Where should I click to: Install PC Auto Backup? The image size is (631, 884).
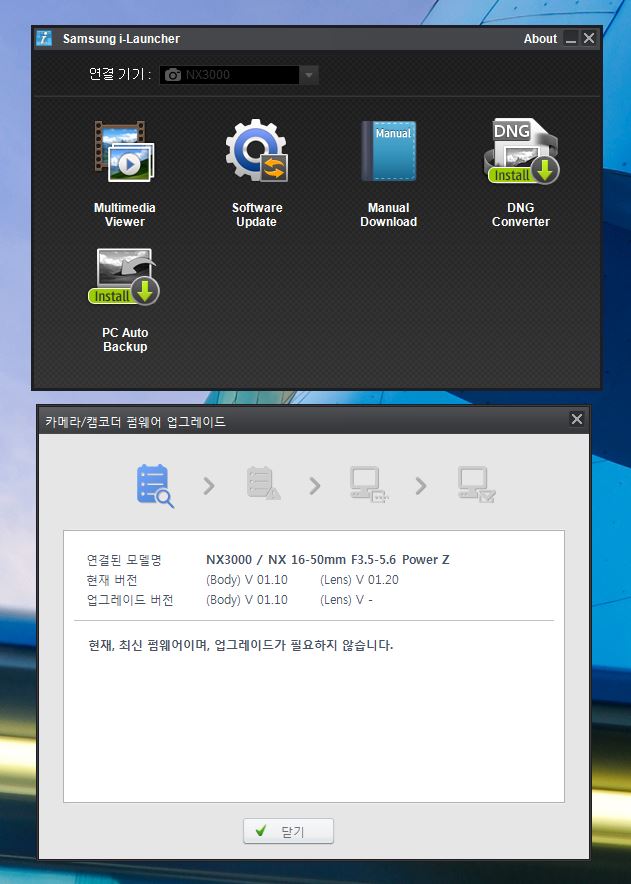124,277
